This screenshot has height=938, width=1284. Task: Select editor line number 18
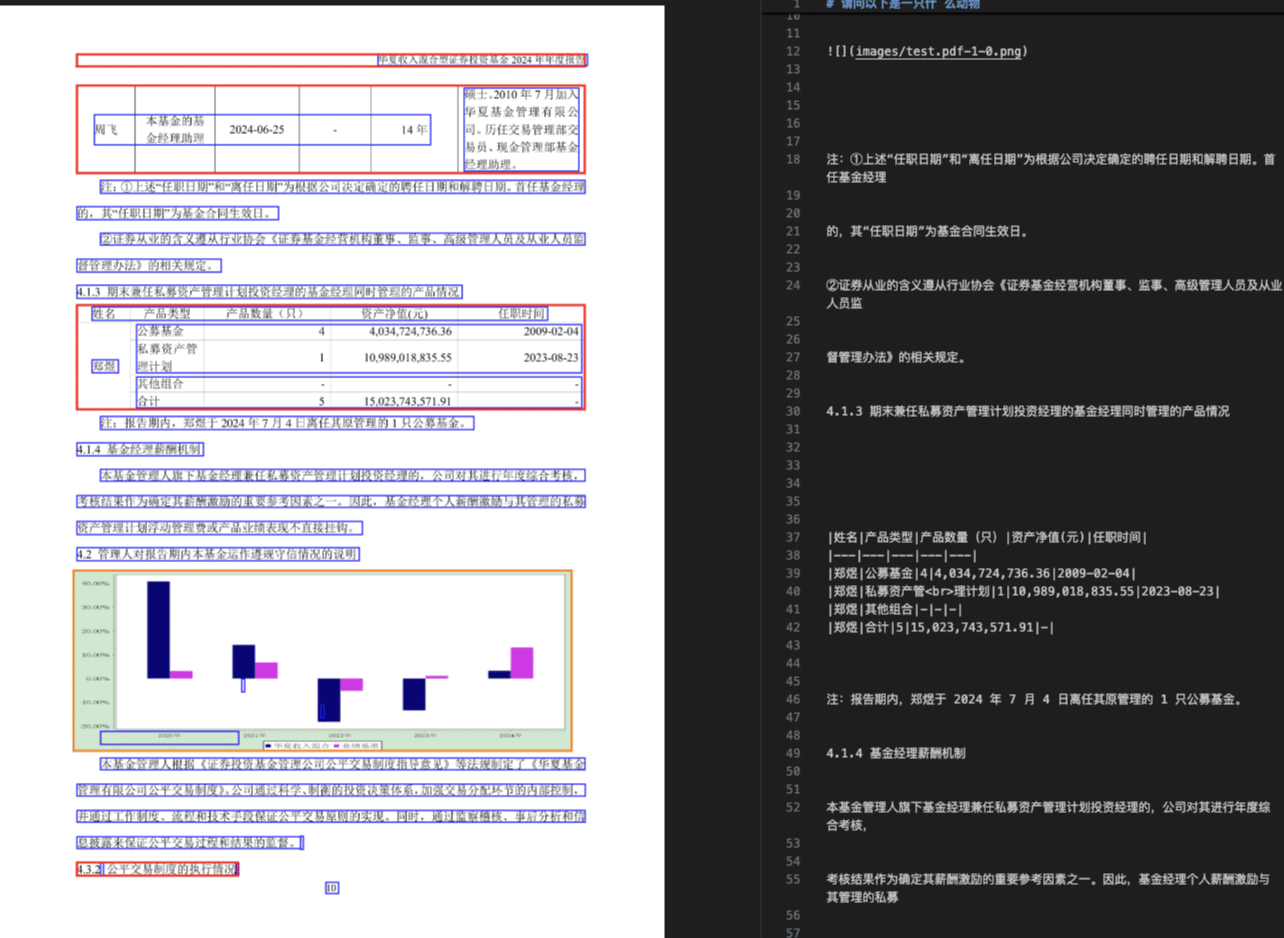[793, 159]
